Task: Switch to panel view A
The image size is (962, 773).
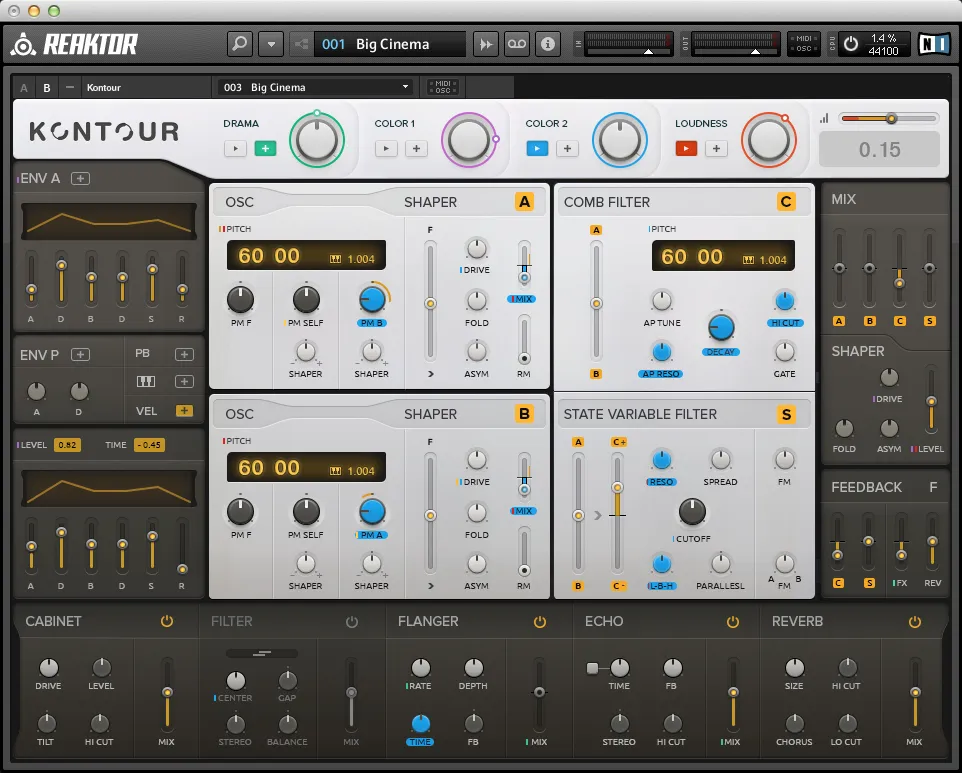Action: click(x=24, y=88)
